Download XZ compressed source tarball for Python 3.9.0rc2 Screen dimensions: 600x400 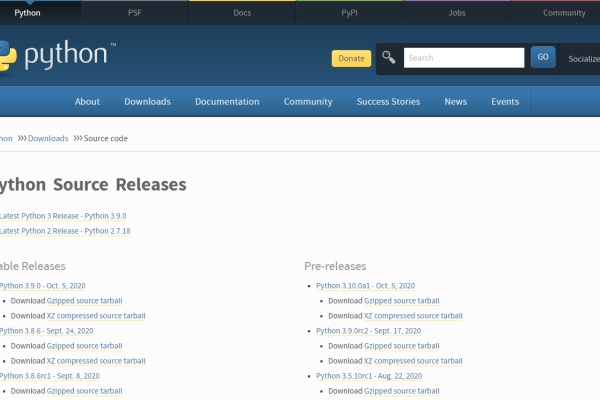pos(413,361)
